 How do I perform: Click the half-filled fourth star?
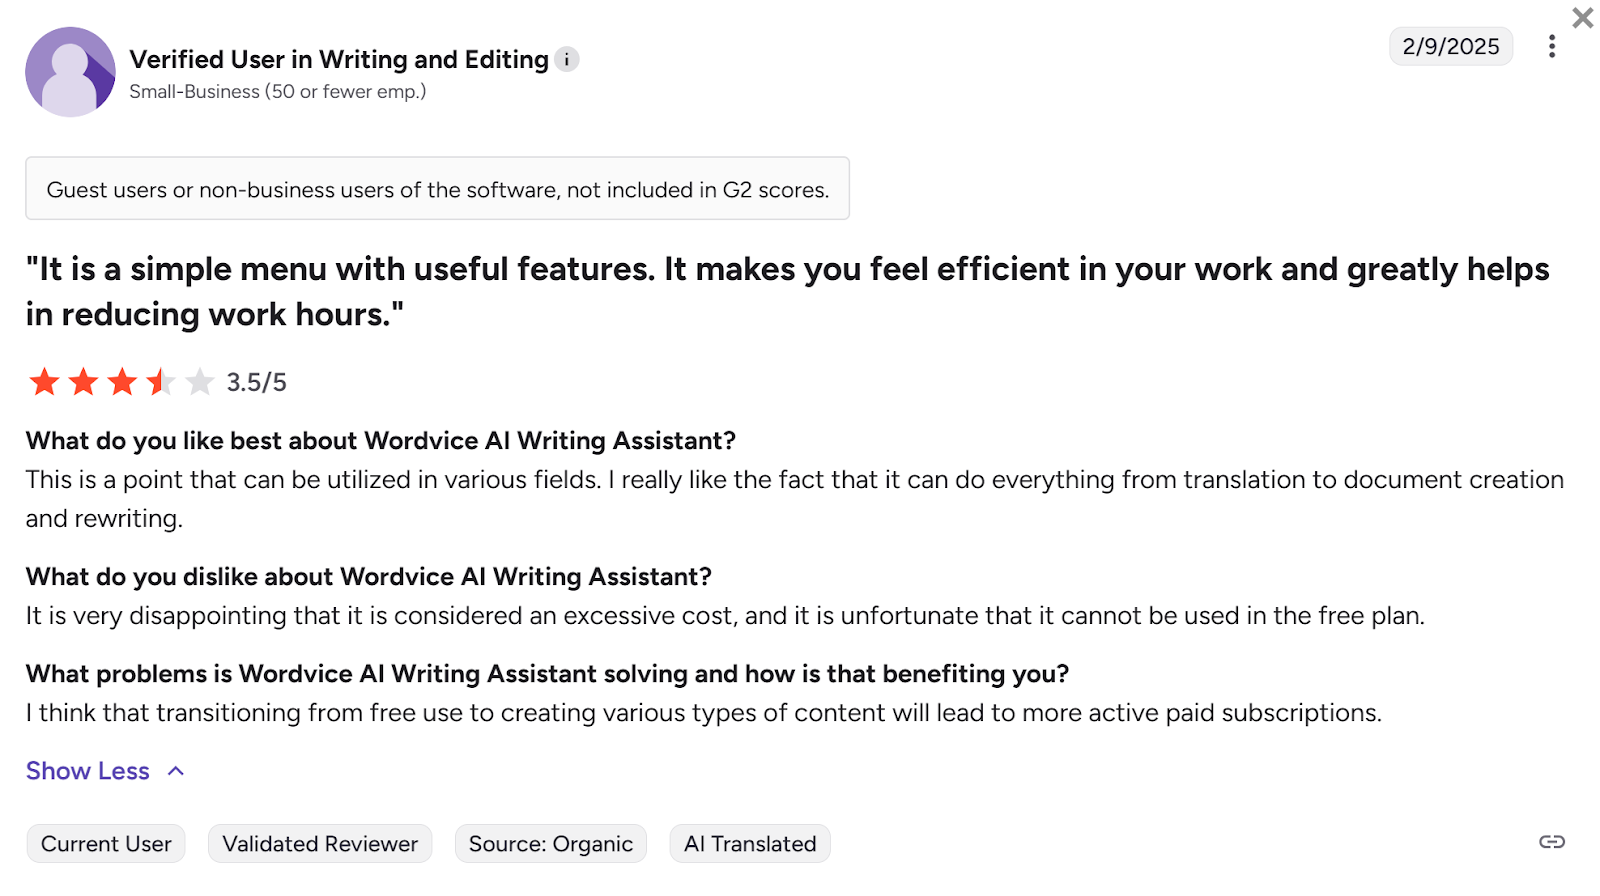(x=160, y=381)
